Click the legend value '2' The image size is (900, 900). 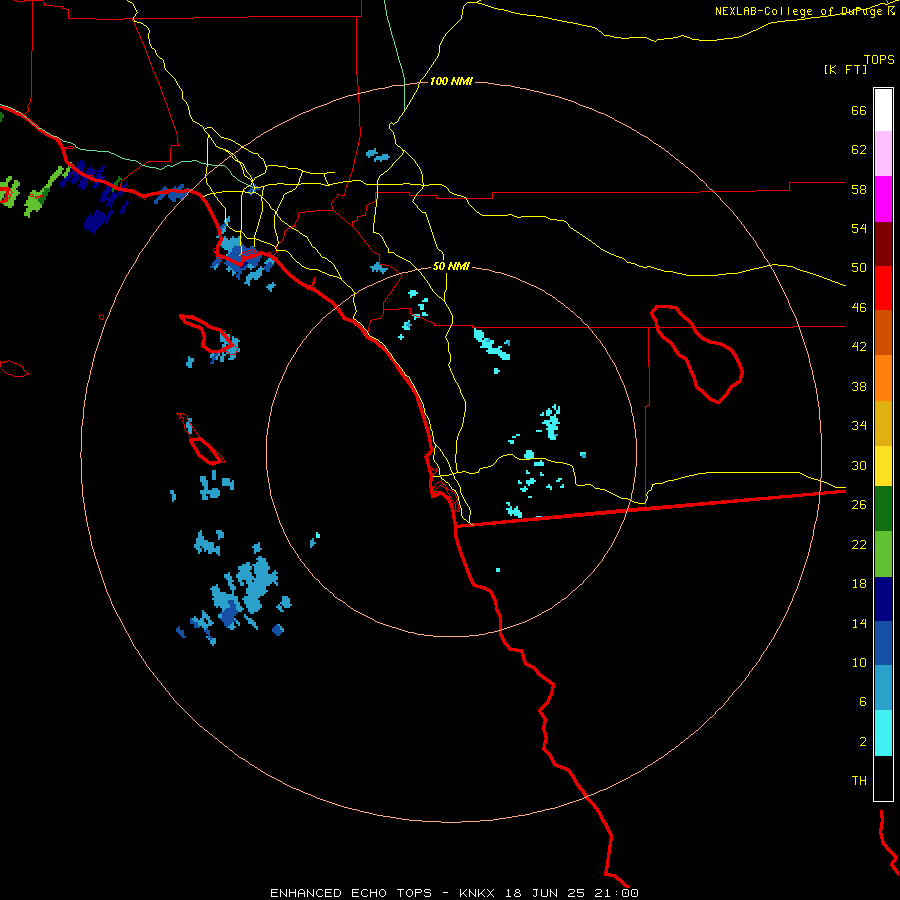[x=863, y=742]
